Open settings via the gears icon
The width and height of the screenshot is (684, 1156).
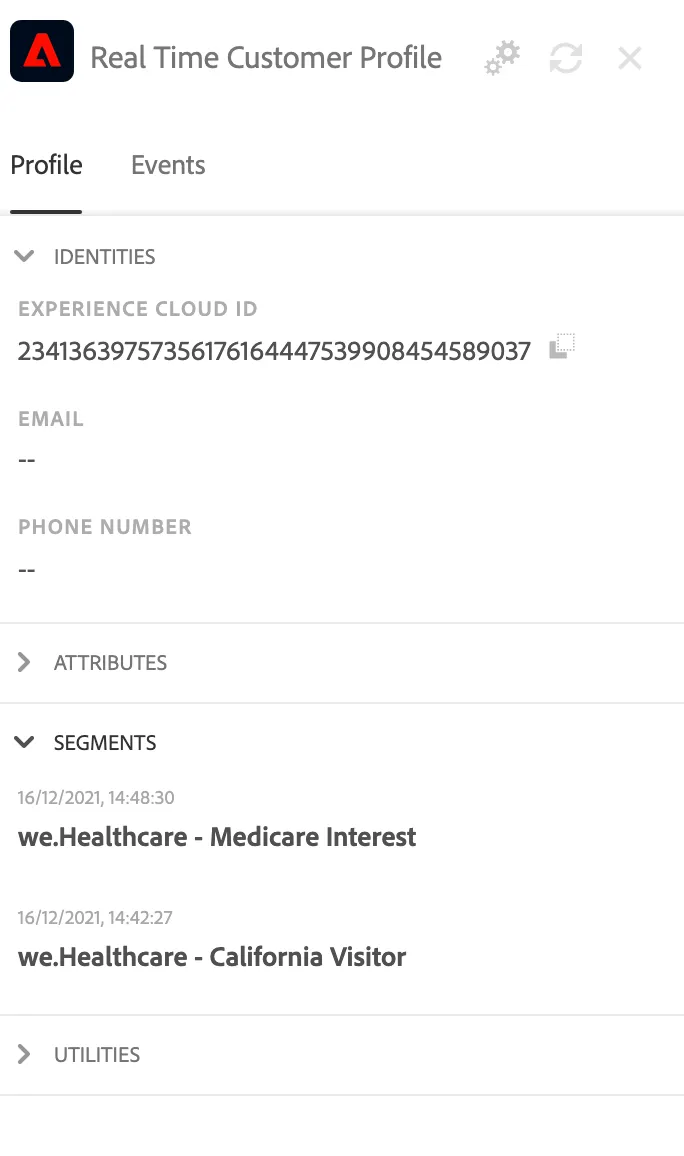coord(502,58)
